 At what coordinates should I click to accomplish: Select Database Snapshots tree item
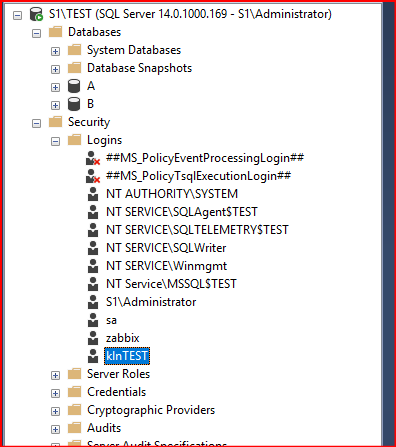[x=139, y=68]
